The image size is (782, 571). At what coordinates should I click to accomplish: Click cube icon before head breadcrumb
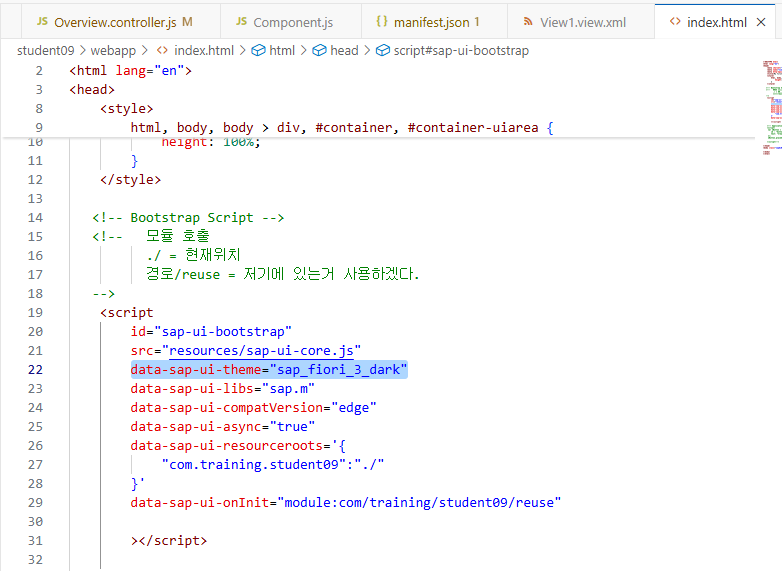pyautogui.click(x=319, y=50)
